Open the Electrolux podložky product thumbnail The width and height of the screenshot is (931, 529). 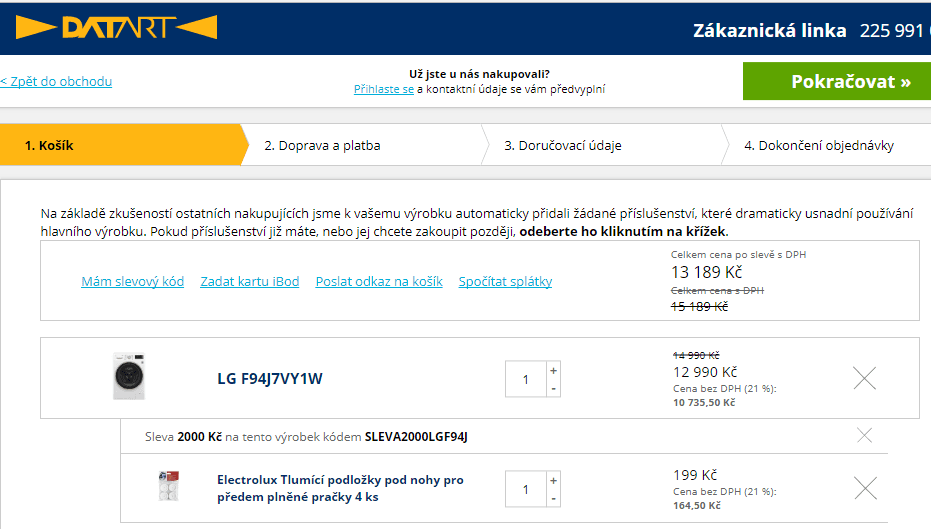tap(169, 486)
